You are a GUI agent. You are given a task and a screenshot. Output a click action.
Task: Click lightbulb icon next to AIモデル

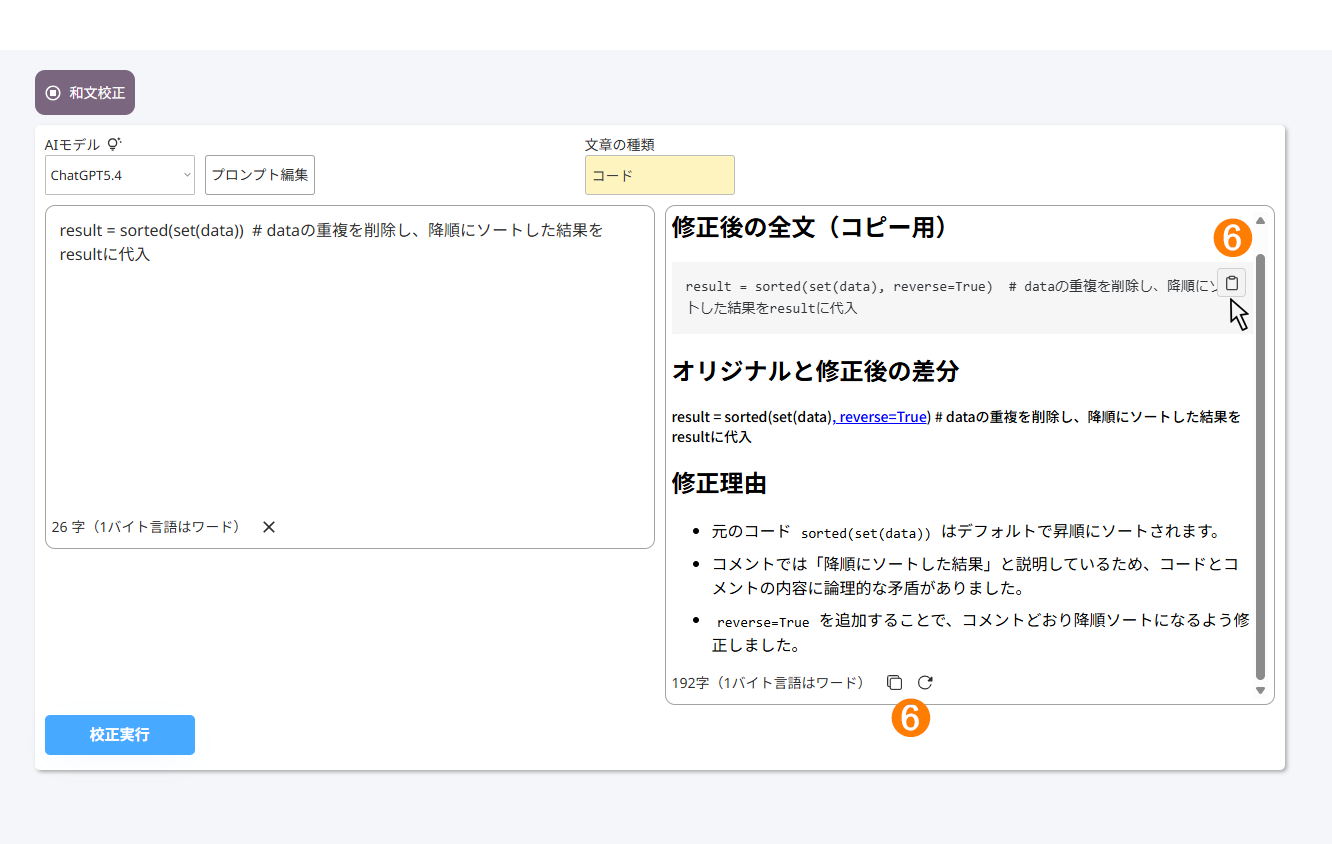click(114, 144)
